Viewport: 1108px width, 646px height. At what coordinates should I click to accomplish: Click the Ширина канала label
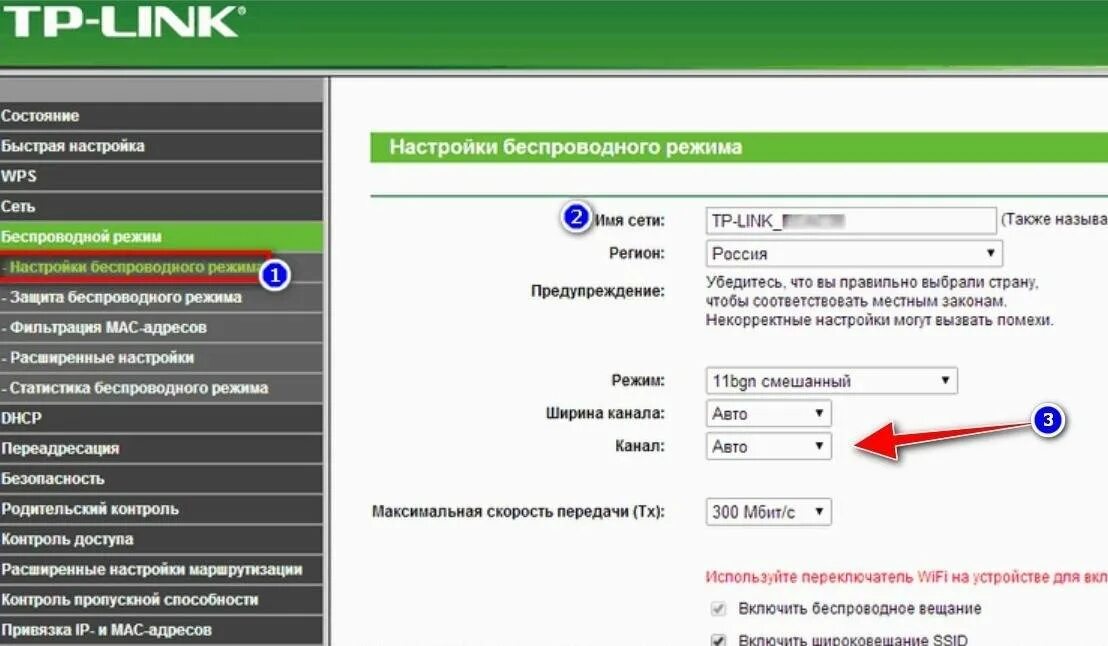click(605, 413)
